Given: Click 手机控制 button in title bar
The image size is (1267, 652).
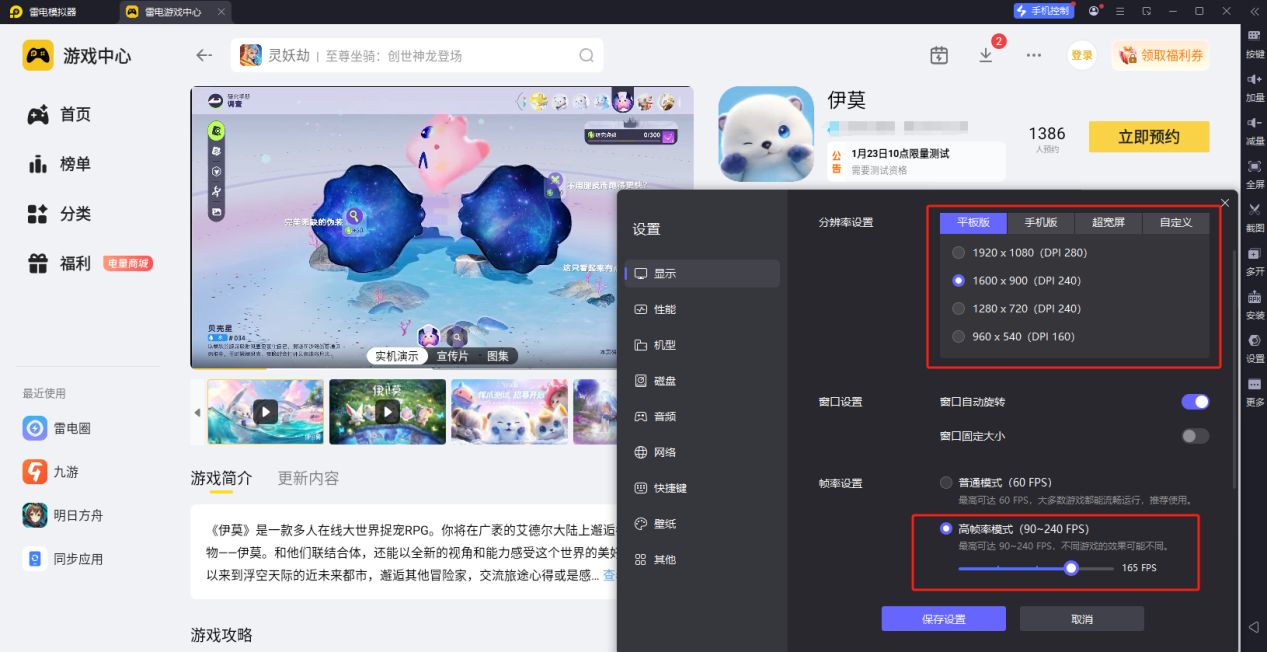Looking at the screenshot, I should point(1043,11).
